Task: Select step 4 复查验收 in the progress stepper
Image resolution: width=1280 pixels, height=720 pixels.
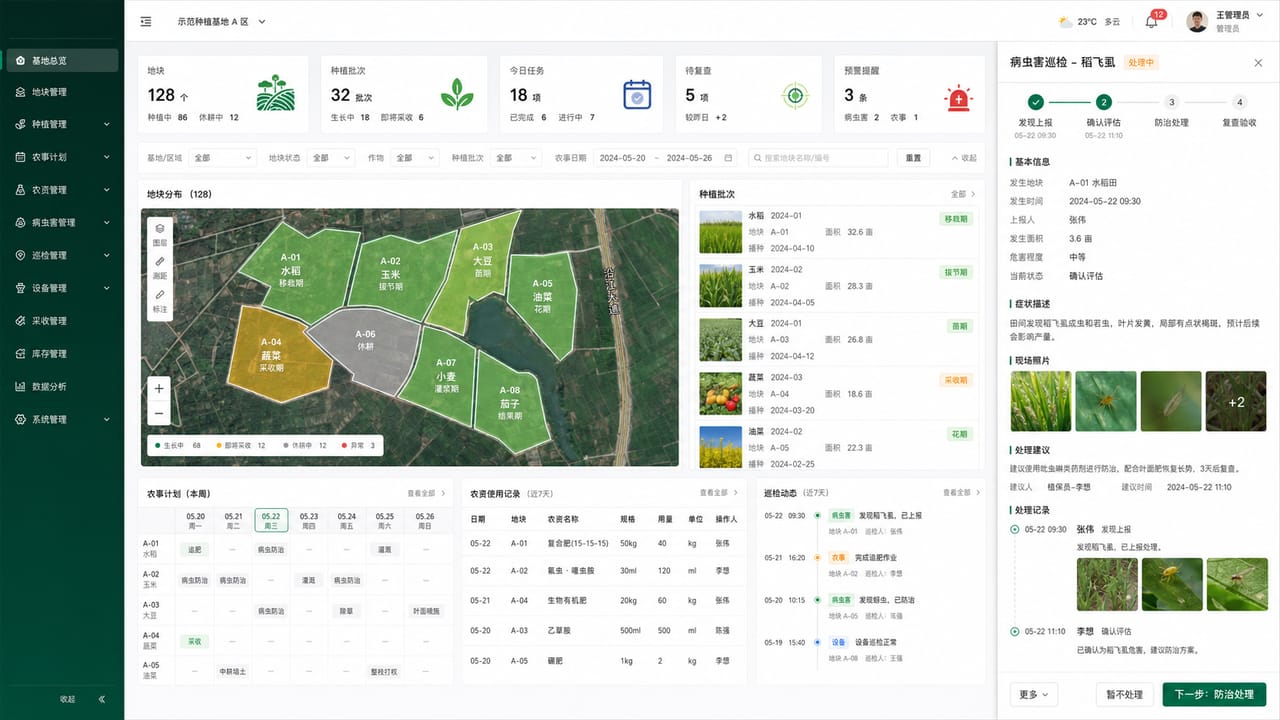Action: (1239, 110)
